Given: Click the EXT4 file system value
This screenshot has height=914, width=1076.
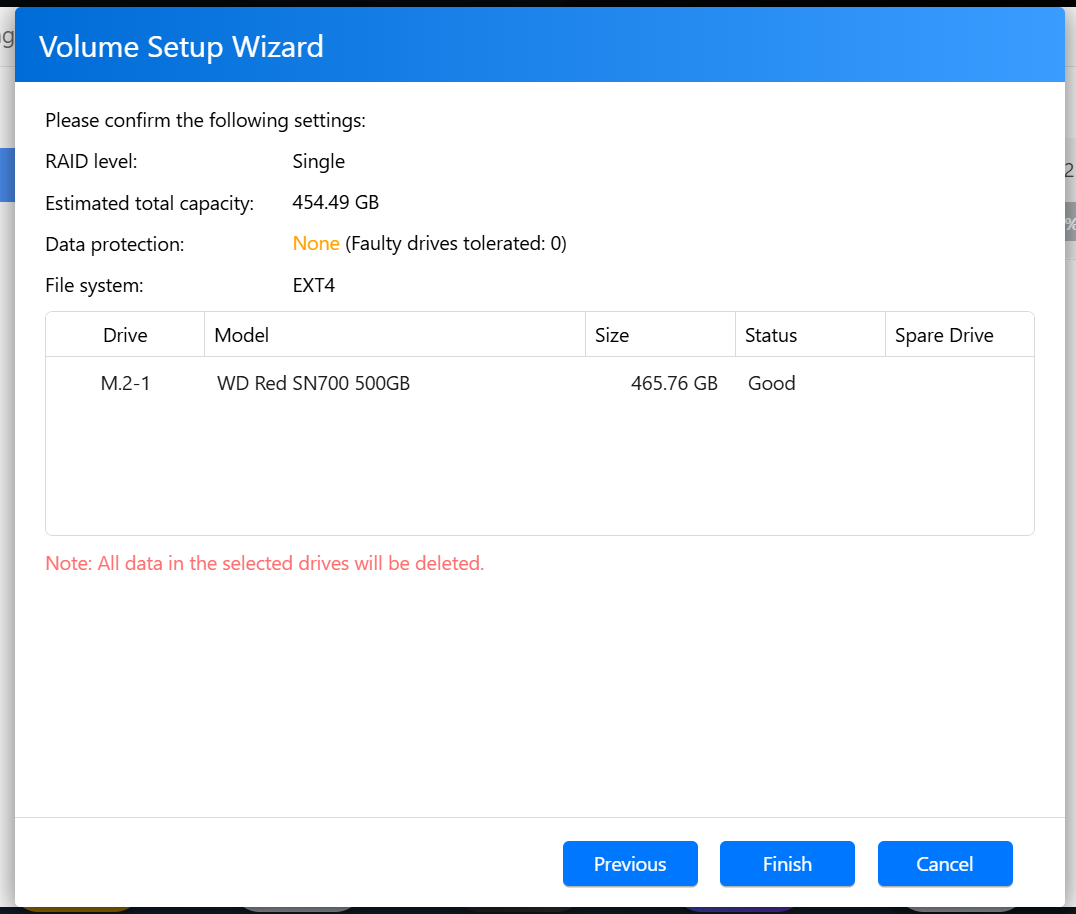Looking at the screenshot, I should click(x=314, y=285).
